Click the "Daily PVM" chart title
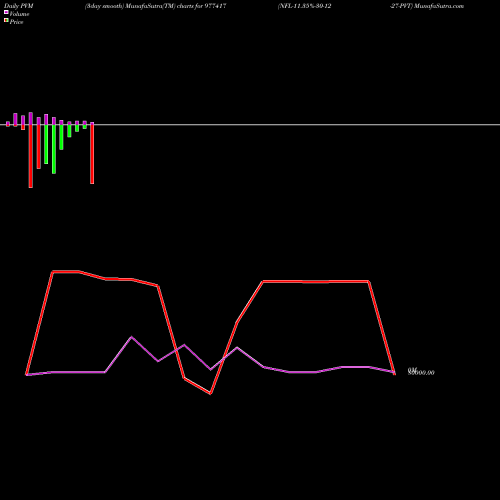Viewport: 500px width, 500px height. tap(19, 6)
